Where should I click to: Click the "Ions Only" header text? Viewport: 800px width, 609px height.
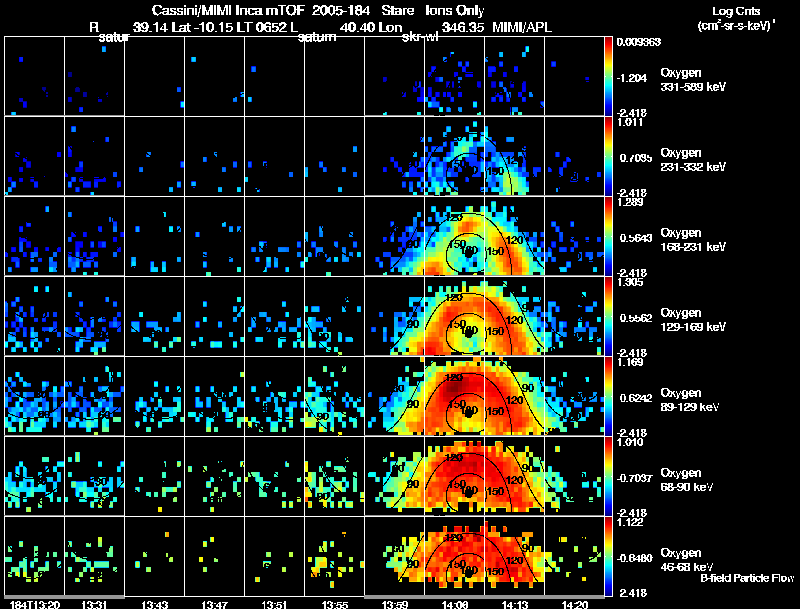[455, 11]
